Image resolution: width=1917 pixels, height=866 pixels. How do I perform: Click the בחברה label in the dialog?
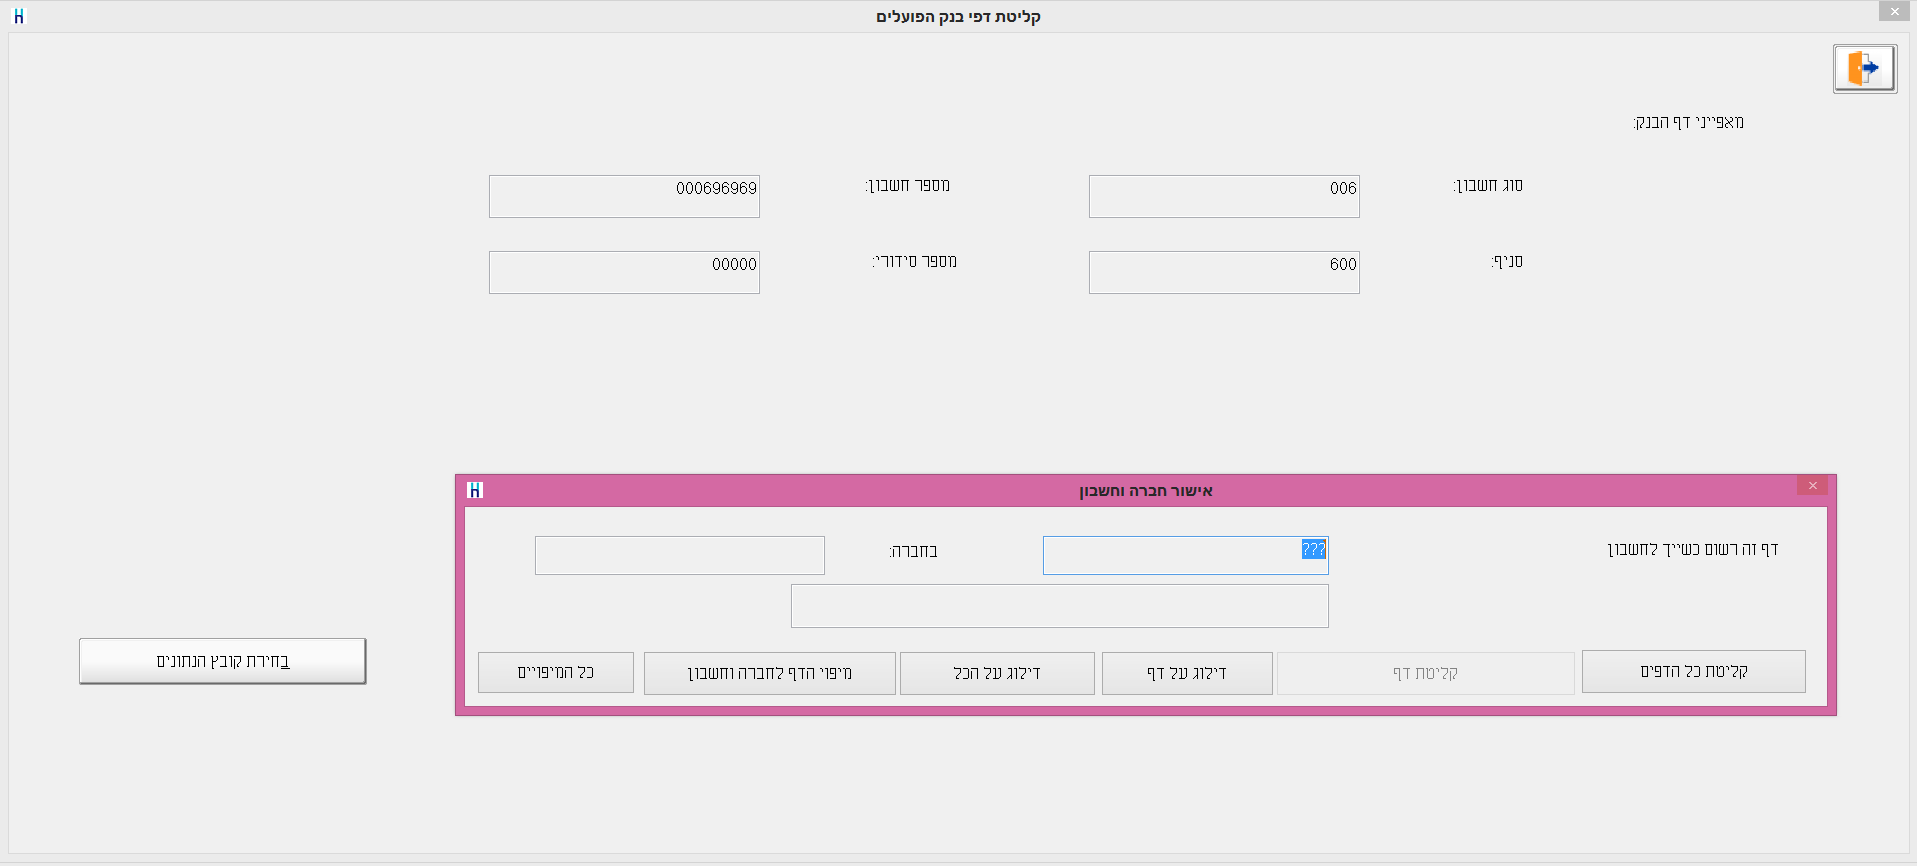pyautogui.click(x=913, y=551)
